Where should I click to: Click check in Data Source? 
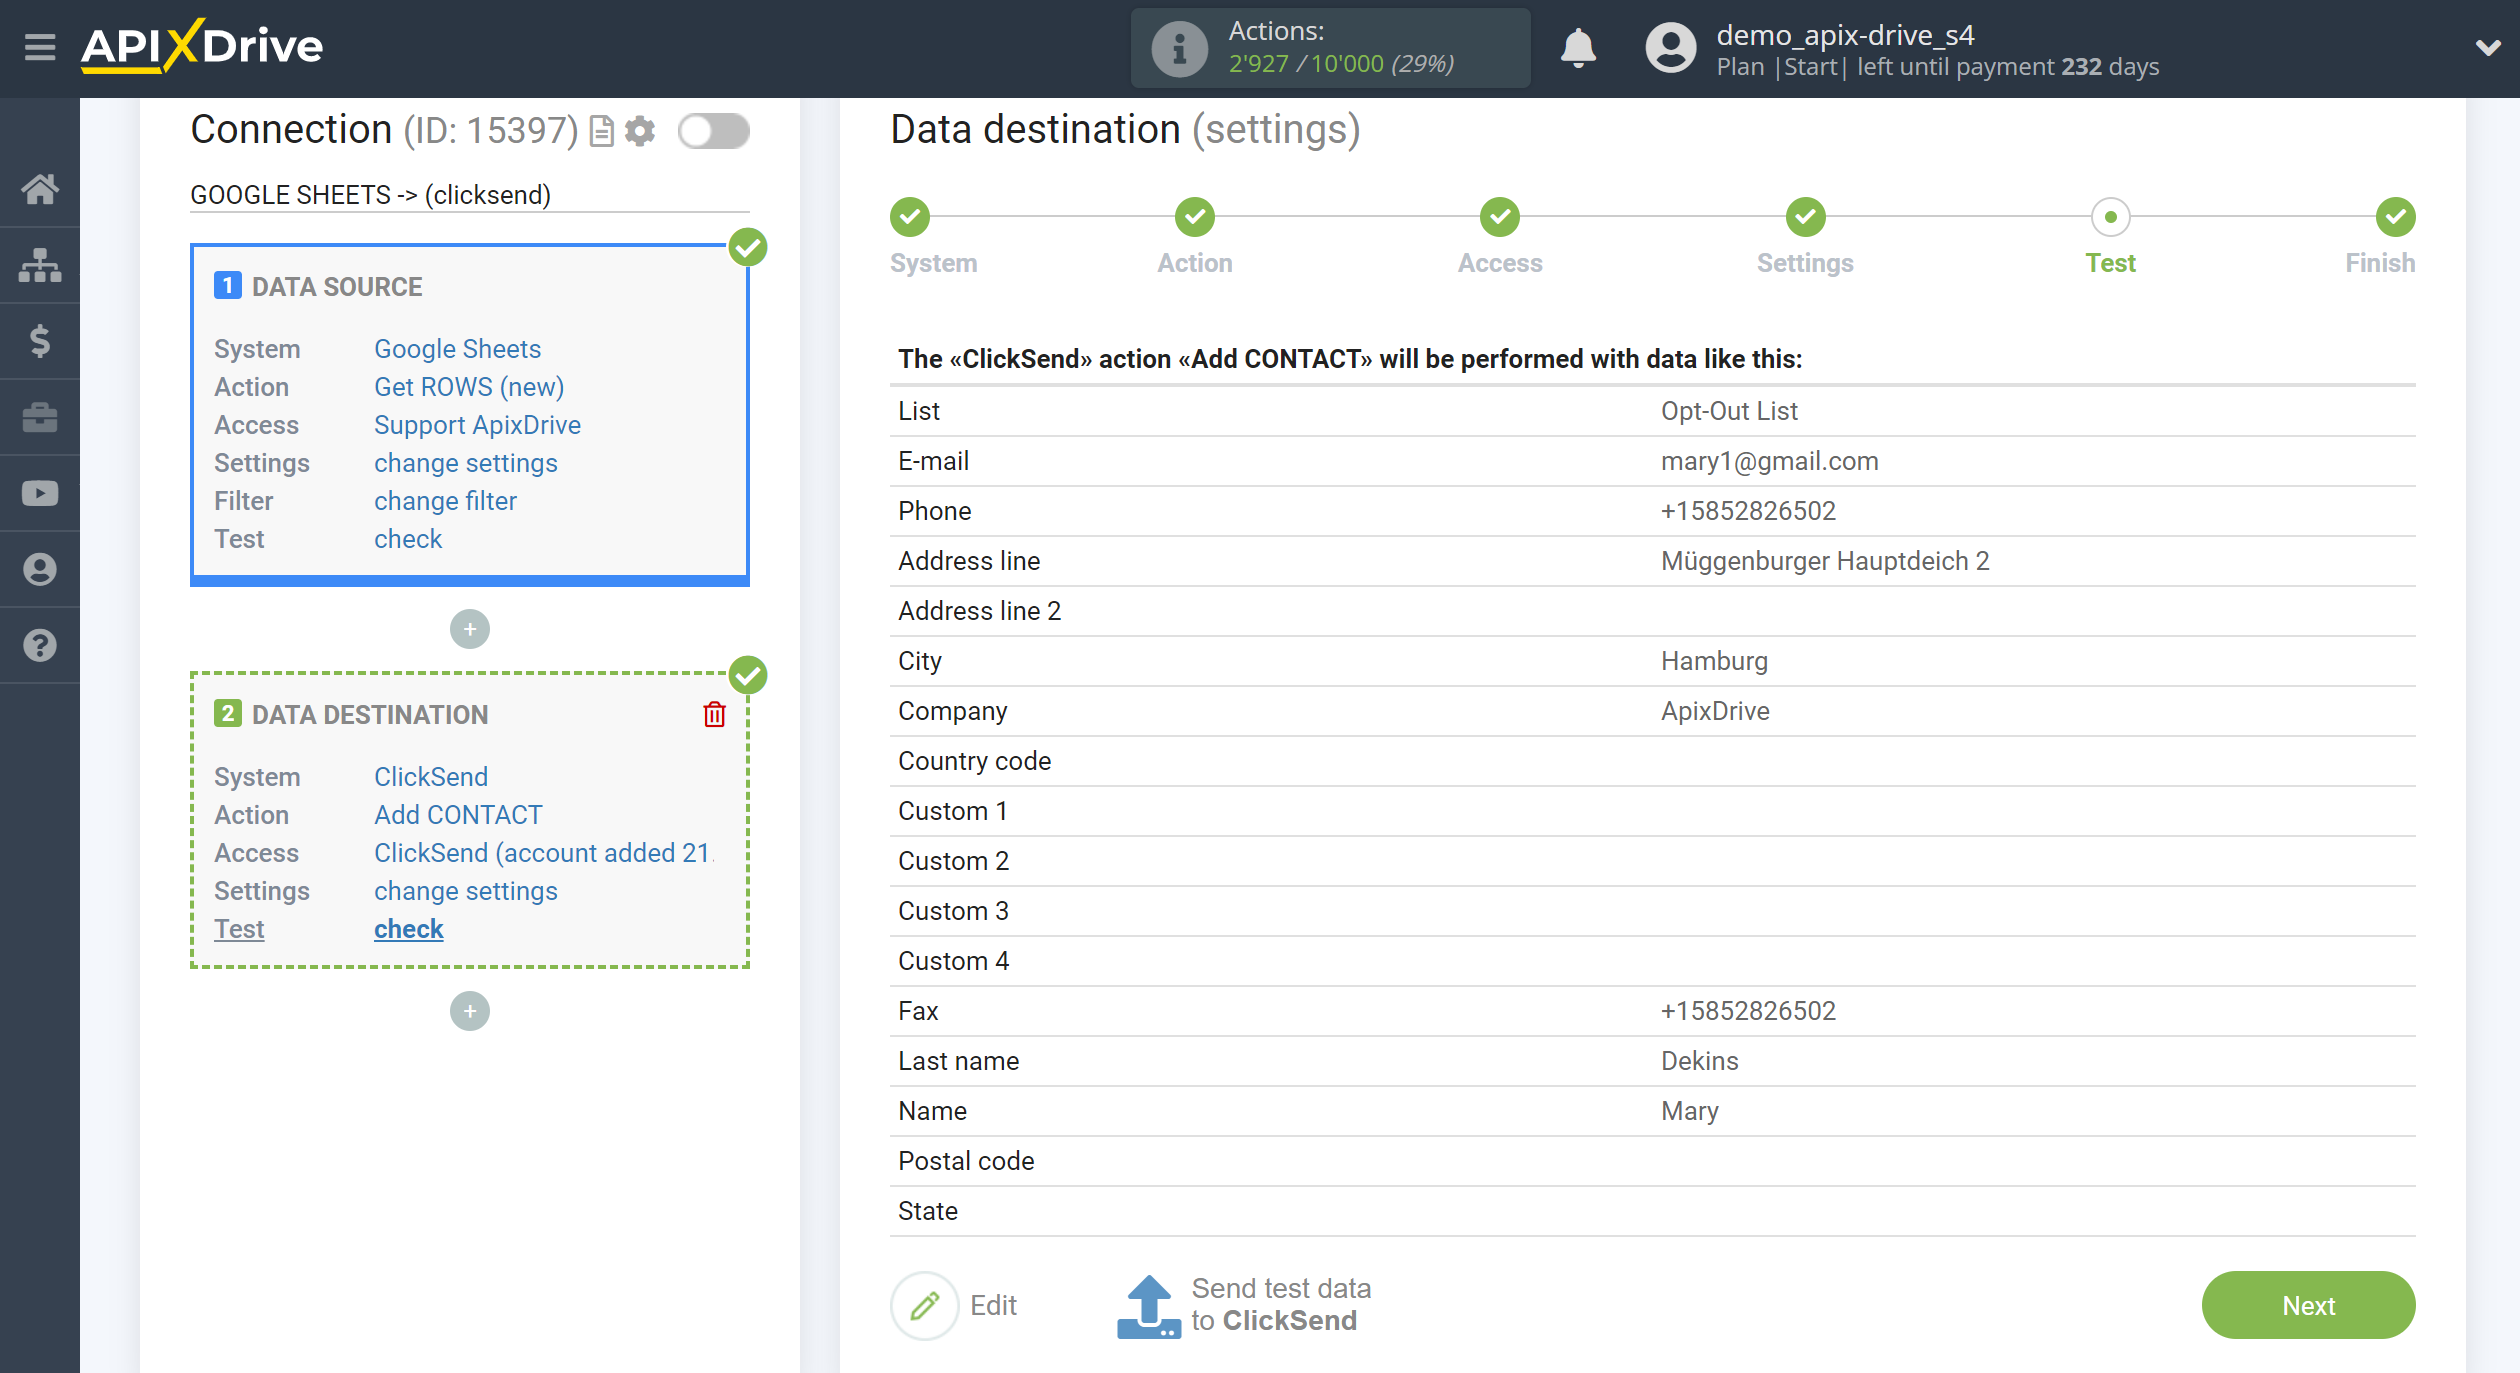click(x=408, y=539)
